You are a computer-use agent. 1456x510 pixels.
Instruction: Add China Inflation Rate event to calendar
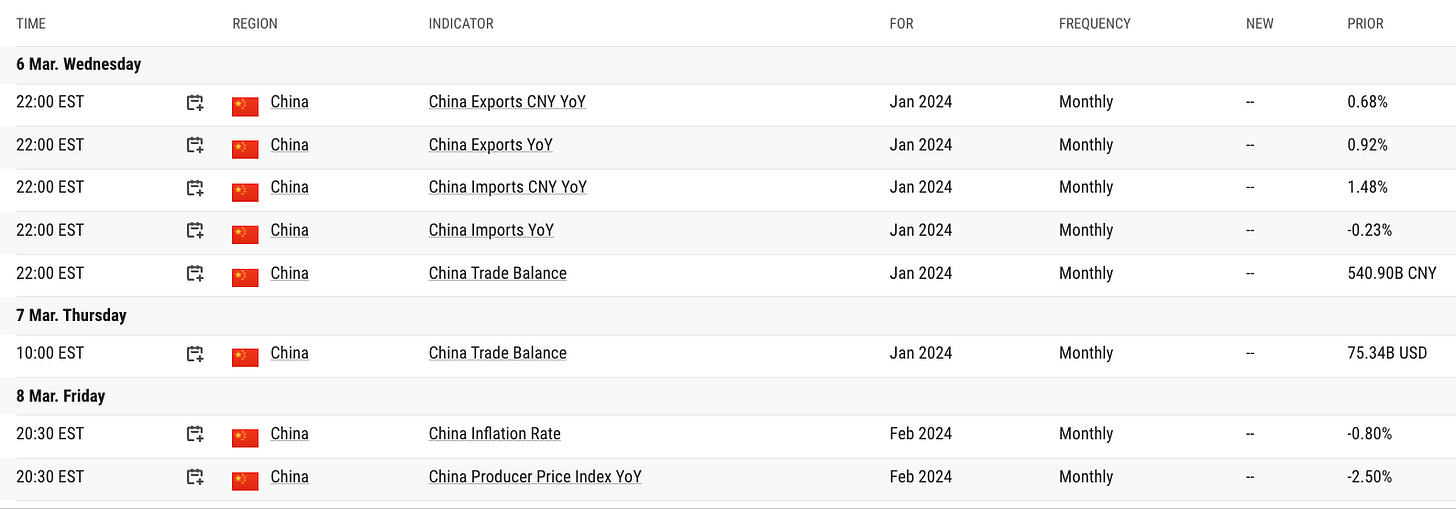[x=195, y=435]
